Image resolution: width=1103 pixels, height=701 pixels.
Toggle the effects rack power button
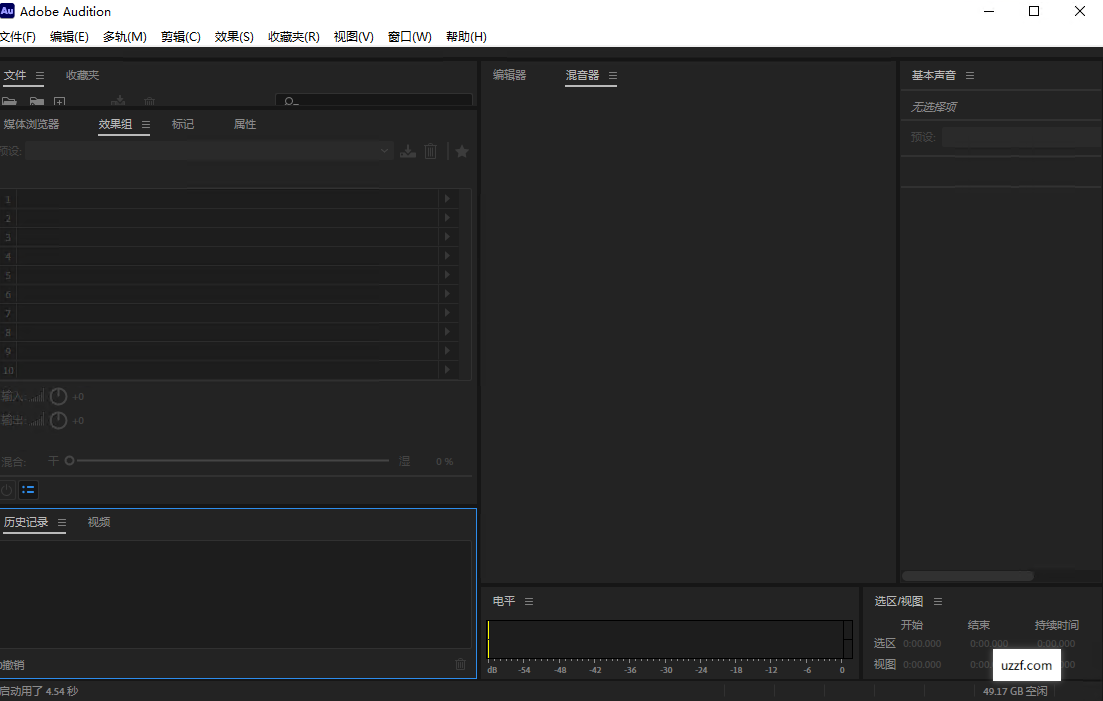pyautogui.click(x=8, y=489)
